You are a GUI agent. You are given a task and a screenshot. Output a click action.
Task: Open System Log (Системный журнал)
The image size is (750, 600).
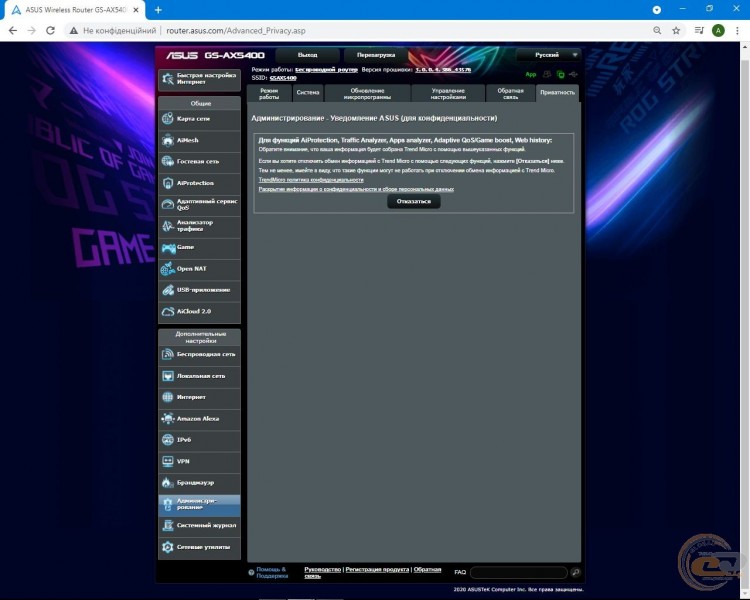[x=199, y=525]
